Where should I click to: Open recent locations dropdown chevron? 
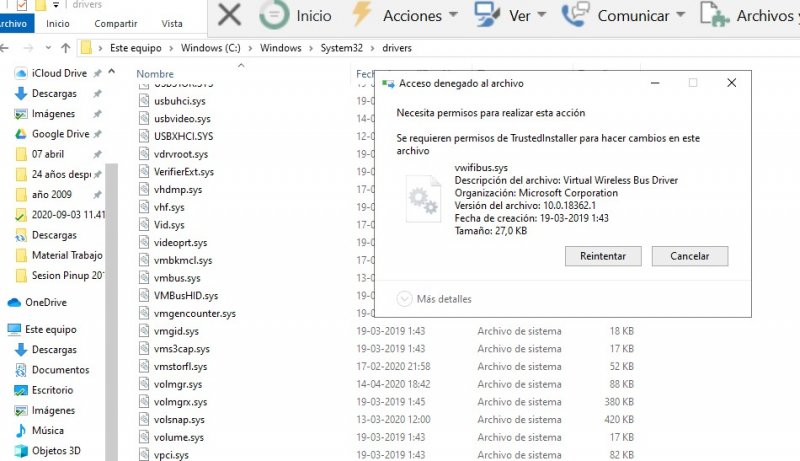click(48, 48)
